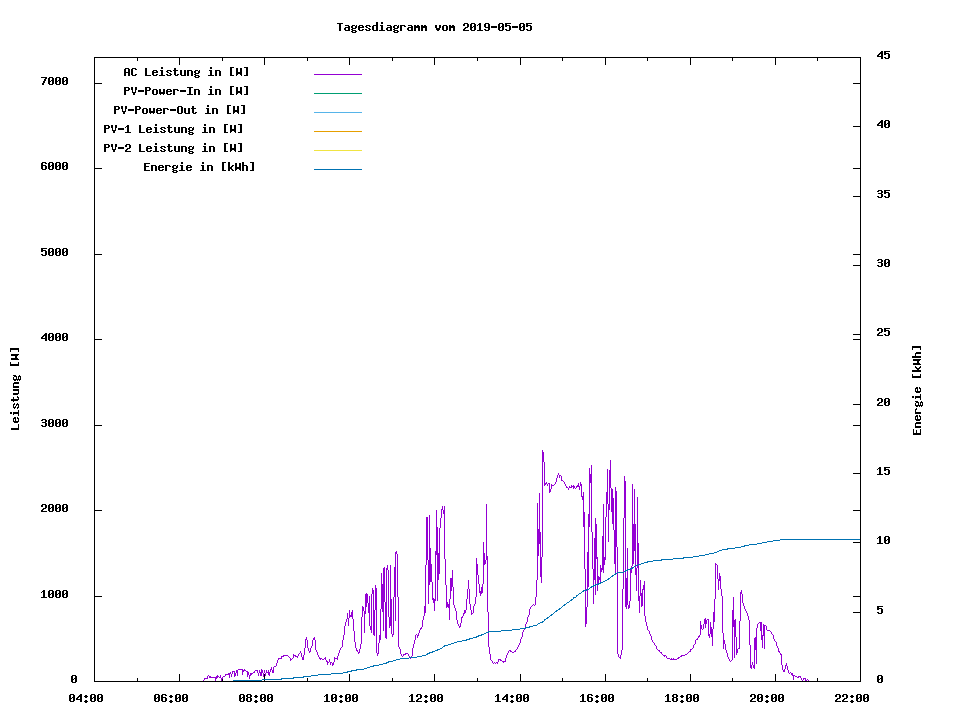Click the 10 tick label on the energy axis
The height and width of the screenshot is (720, 960).
coord(883,541)
